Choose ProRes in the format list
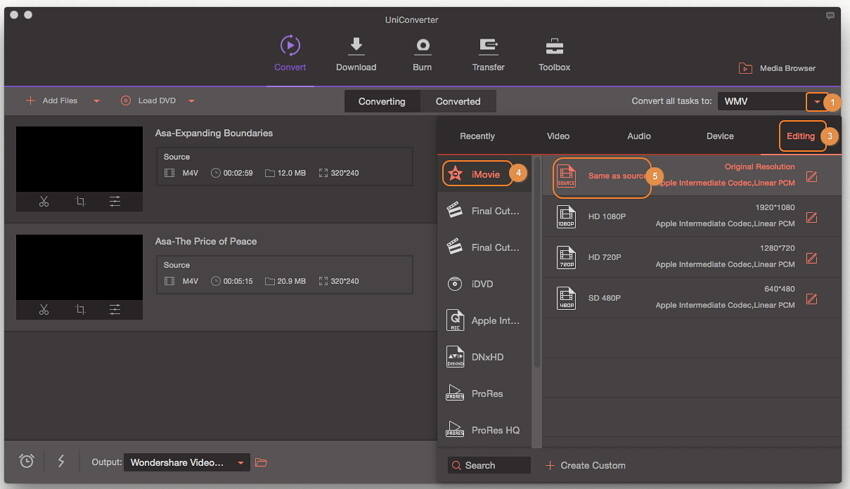850x489 pixels. pos(484,394)
